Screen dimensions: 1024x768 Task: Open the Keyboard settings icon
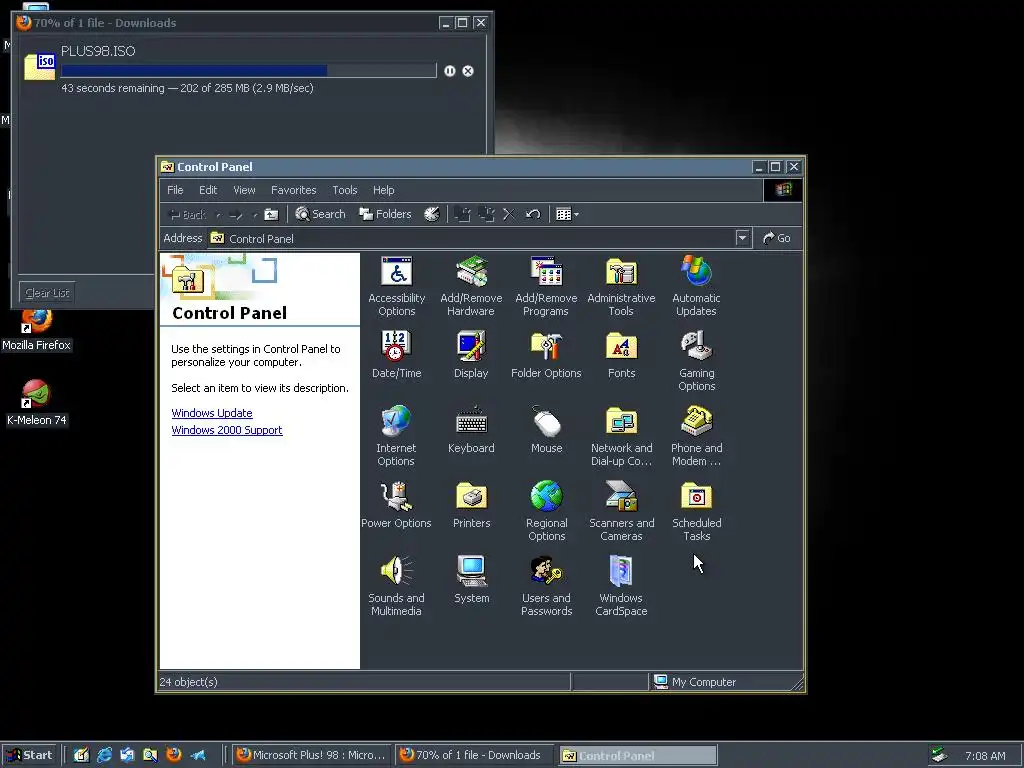click(x=471, y=430)
